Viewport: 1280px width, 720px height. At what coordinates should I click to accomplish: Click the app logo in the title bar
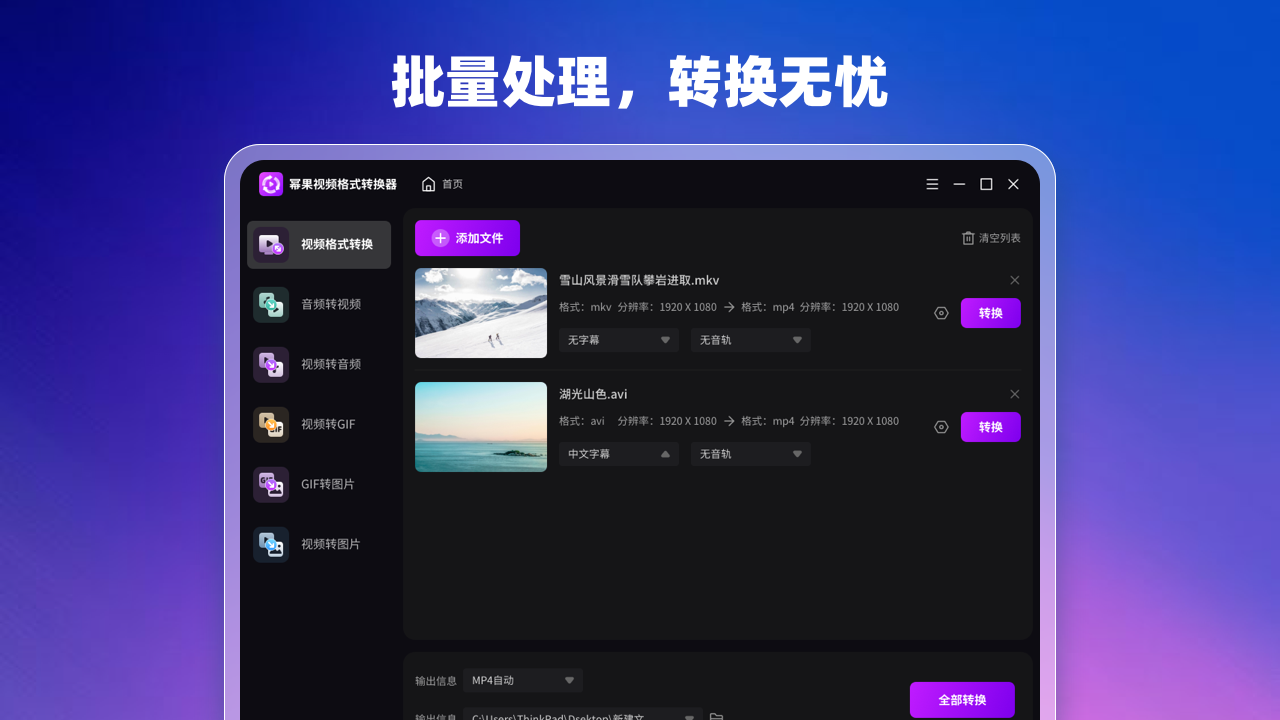tap(270, 184)
